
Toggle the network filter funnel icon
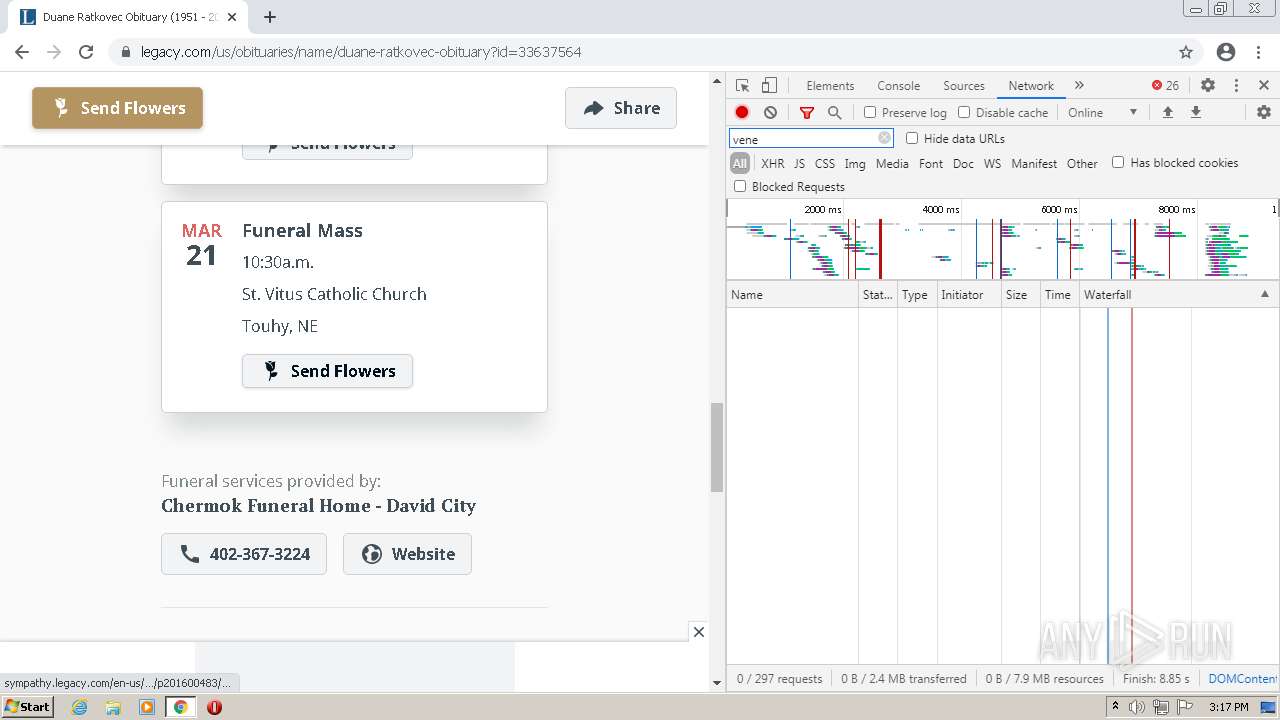[x=807, y=113]
